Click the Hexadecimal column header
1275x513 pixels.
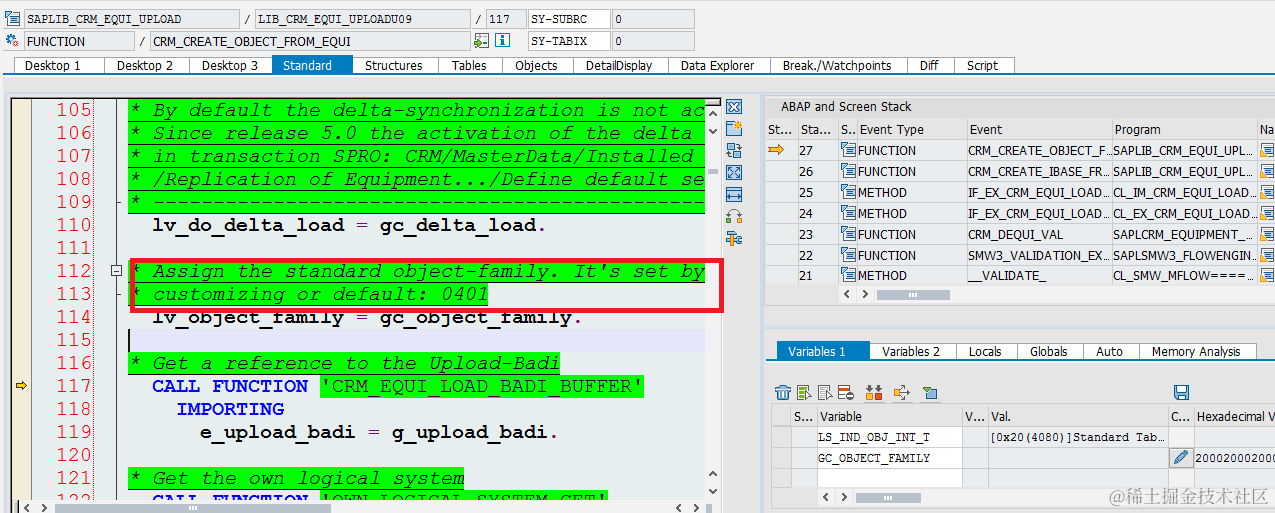[x=1234, y=416]
